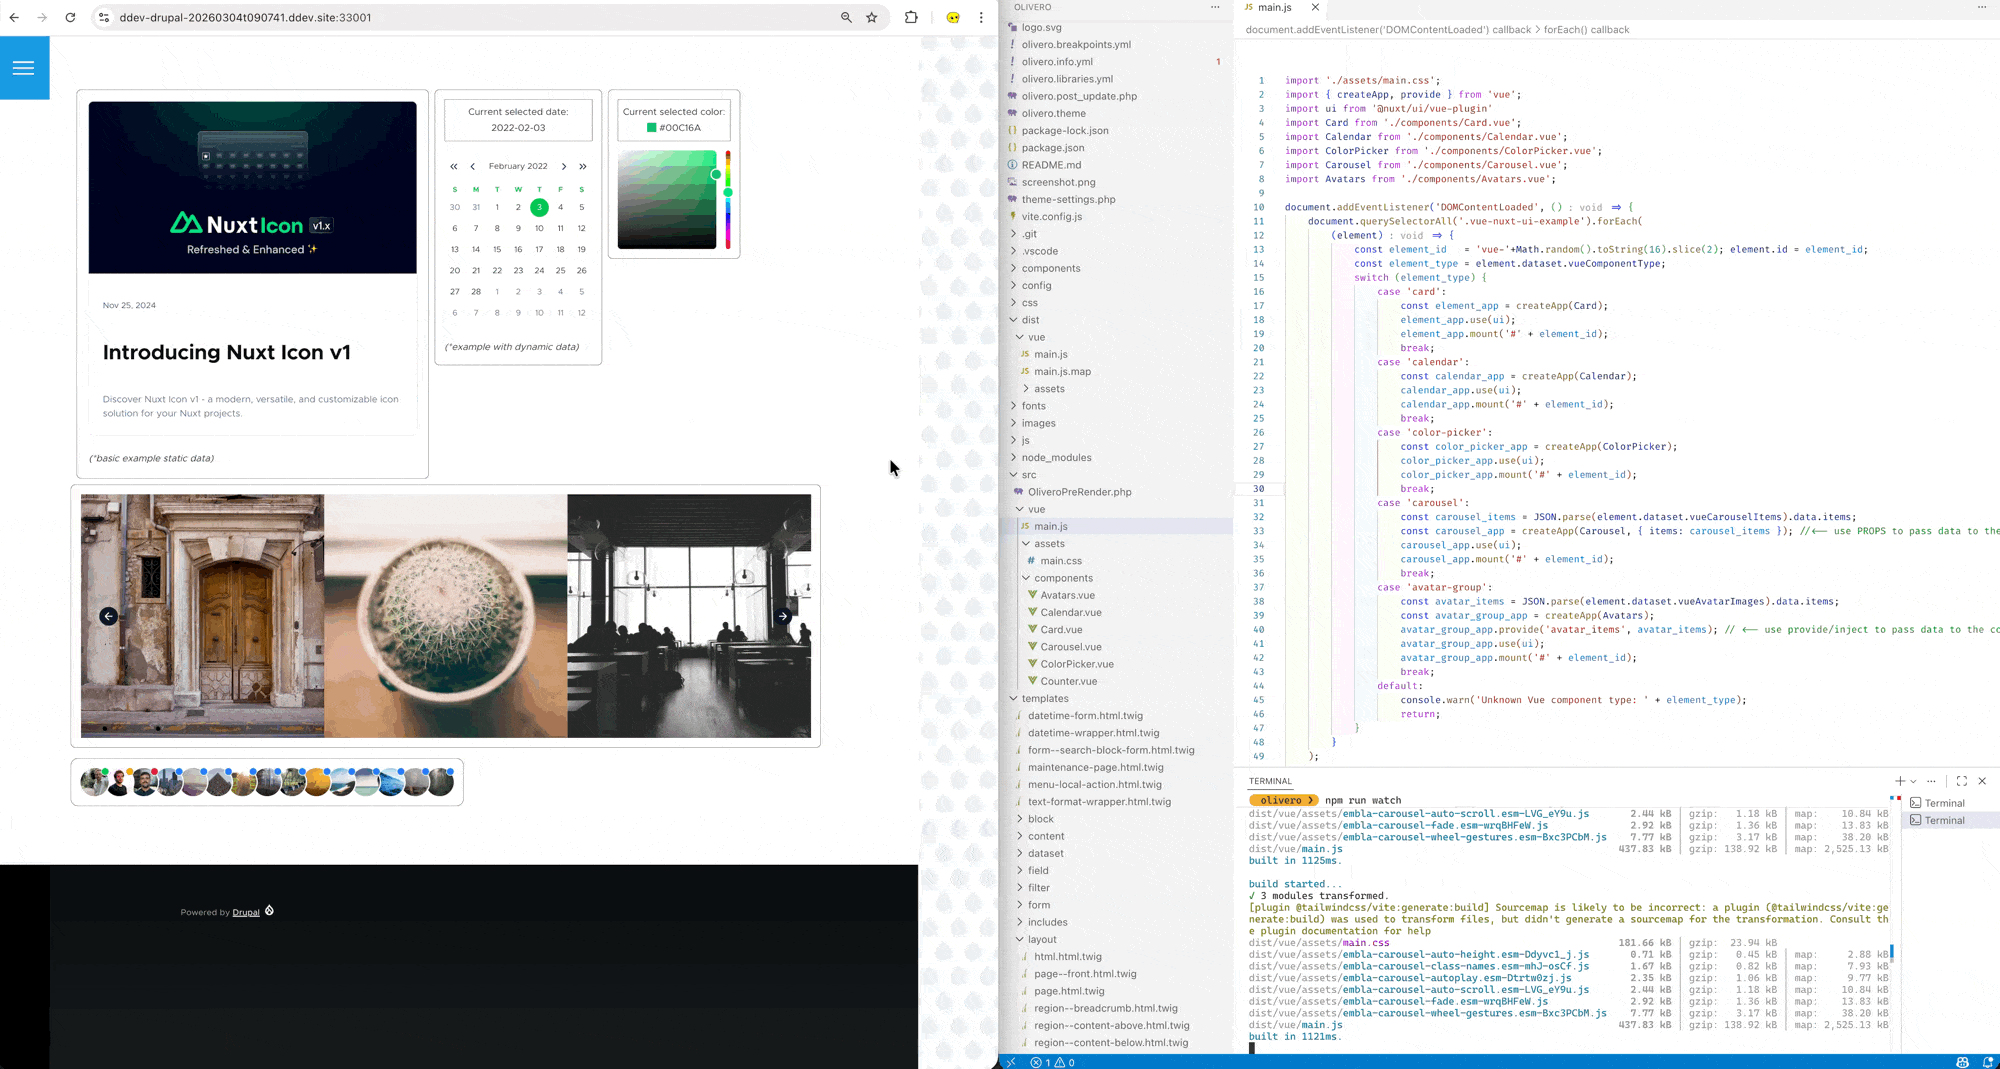2000x1069 pixels.
Task: Select the TERMINAL panel tab
Action: coord(1270,781)
